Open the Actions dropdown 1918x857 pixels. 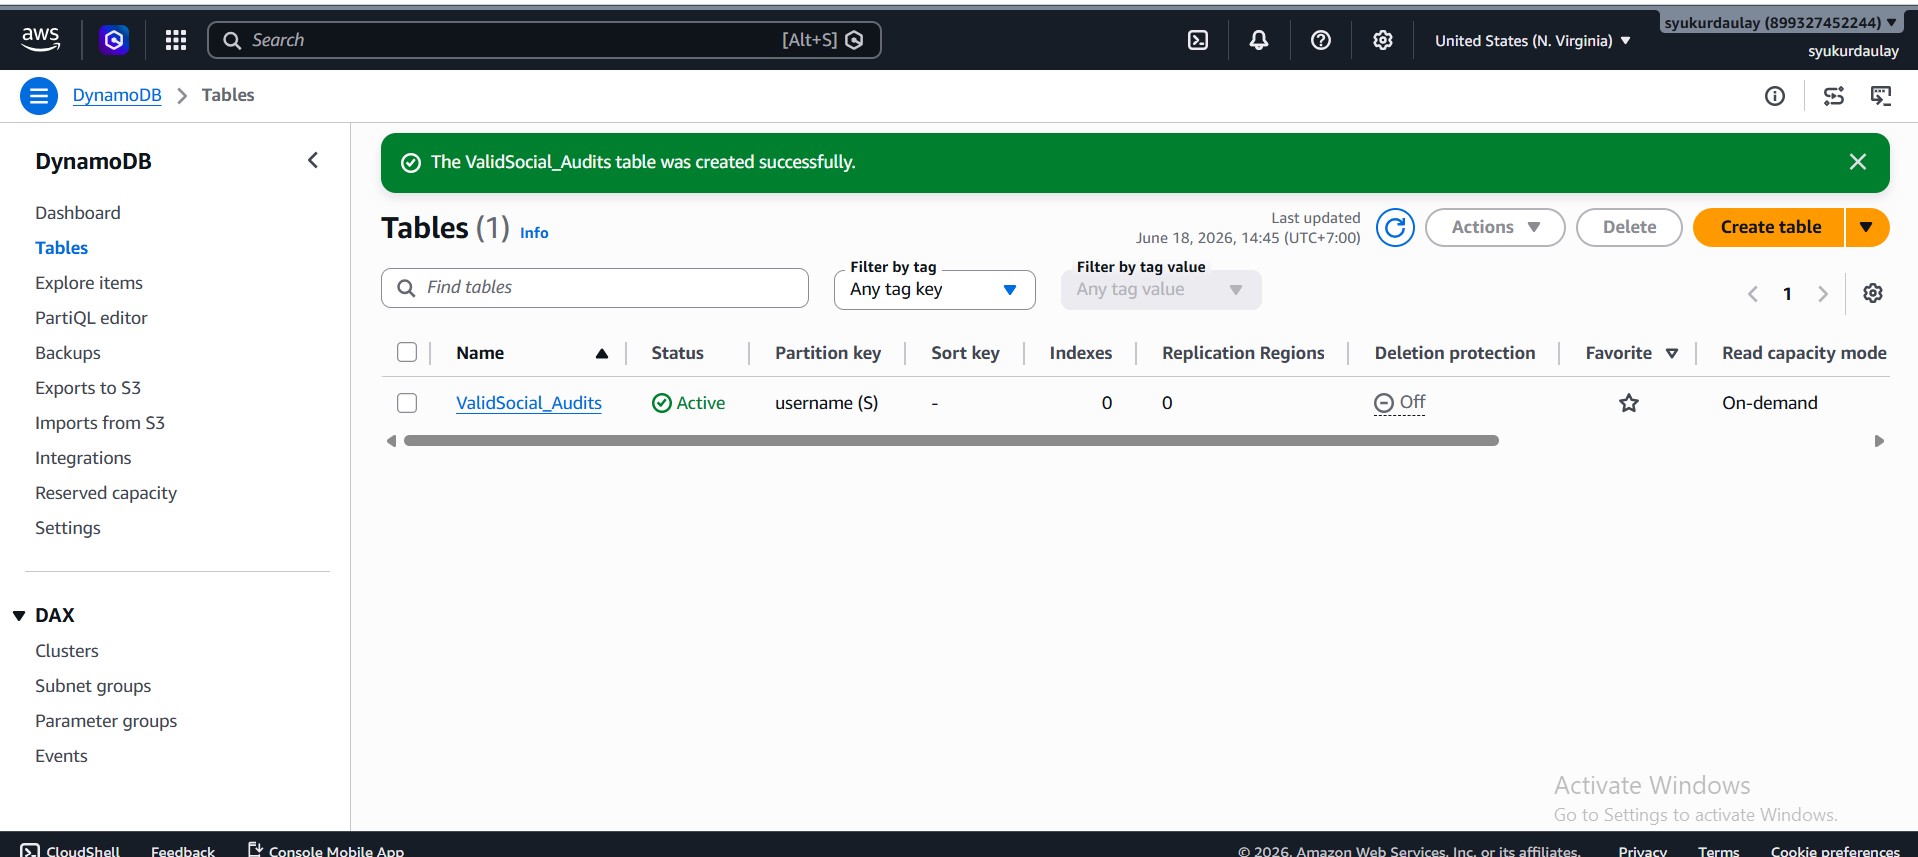pos(1495,227)
